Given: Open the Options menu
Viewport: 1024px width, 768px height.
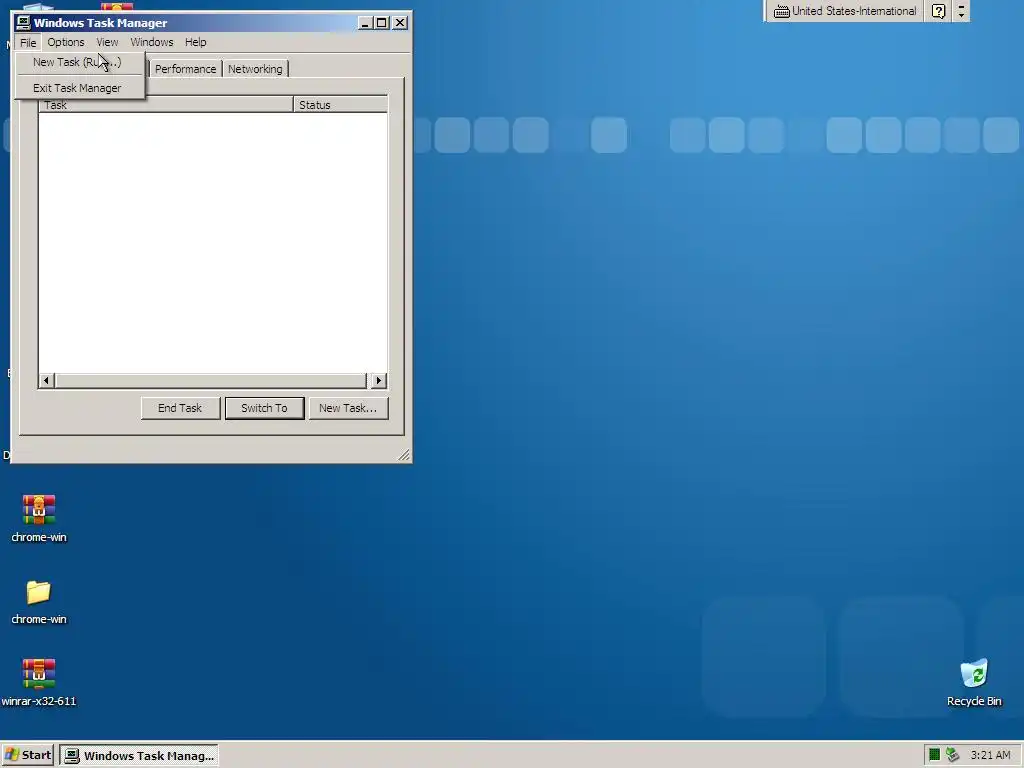Looking at the screenshot, I should click(66, 42).
